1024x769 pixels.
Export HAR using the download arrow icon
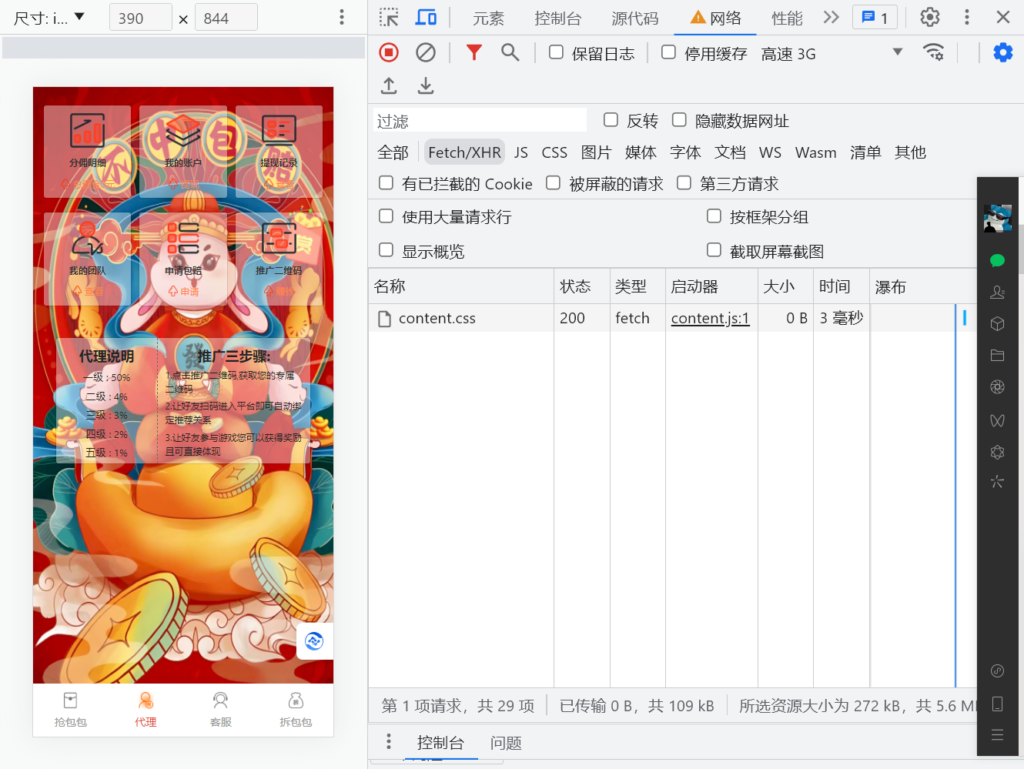point(424,86)
